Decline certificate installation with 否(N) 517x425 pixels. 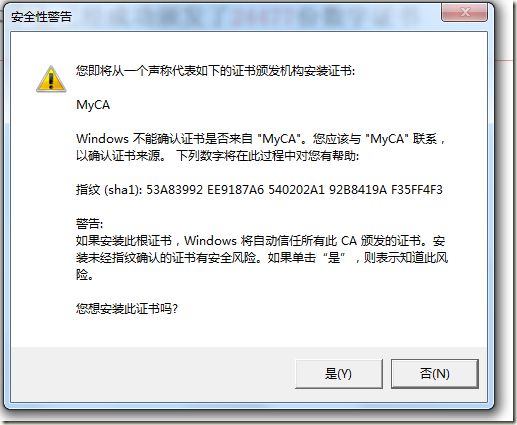click(435, 374)
